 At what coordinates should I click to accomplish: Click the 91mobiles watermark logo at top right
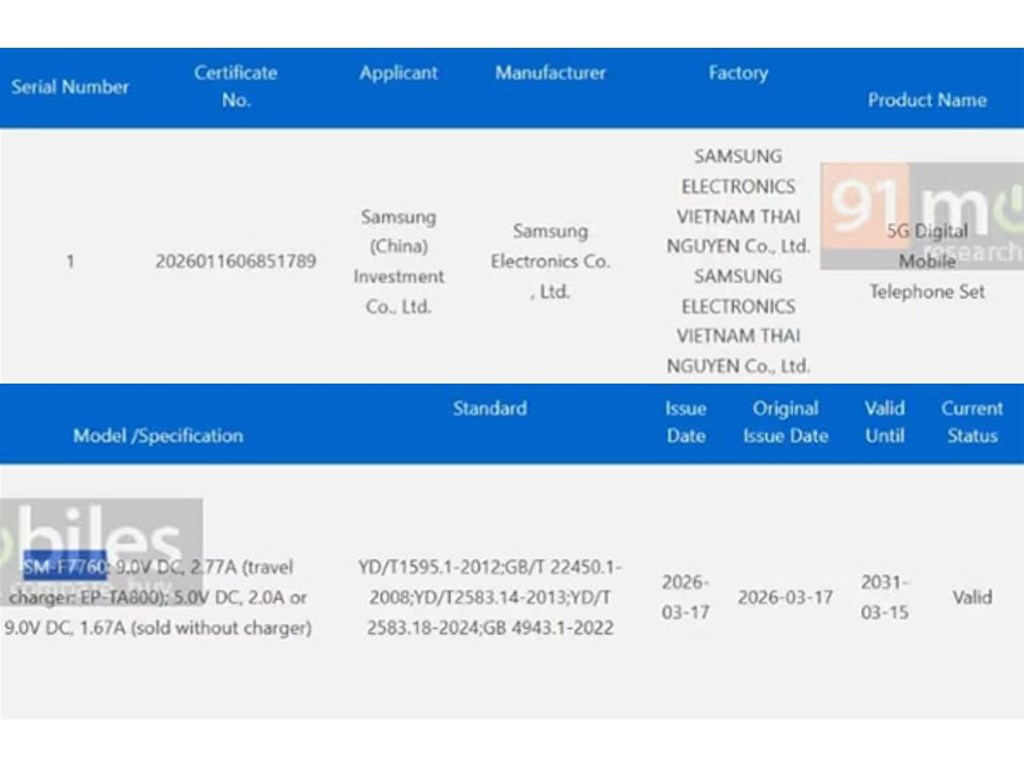pyautogui.click(x=921, y=217)
